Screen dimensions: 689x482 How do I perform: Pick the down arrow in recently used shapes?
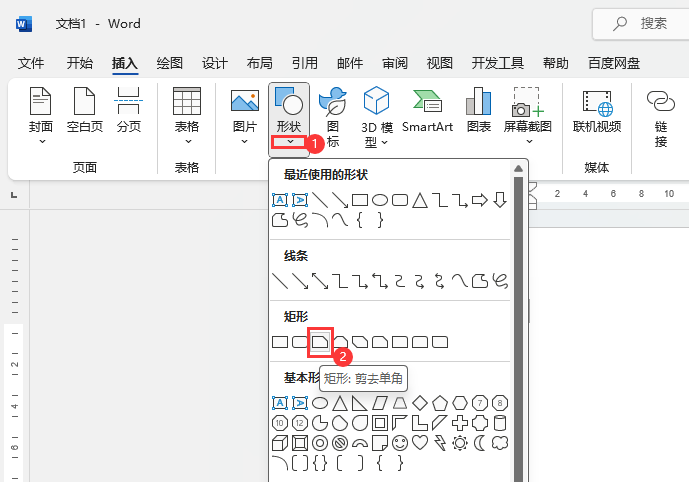click(500, 200)
